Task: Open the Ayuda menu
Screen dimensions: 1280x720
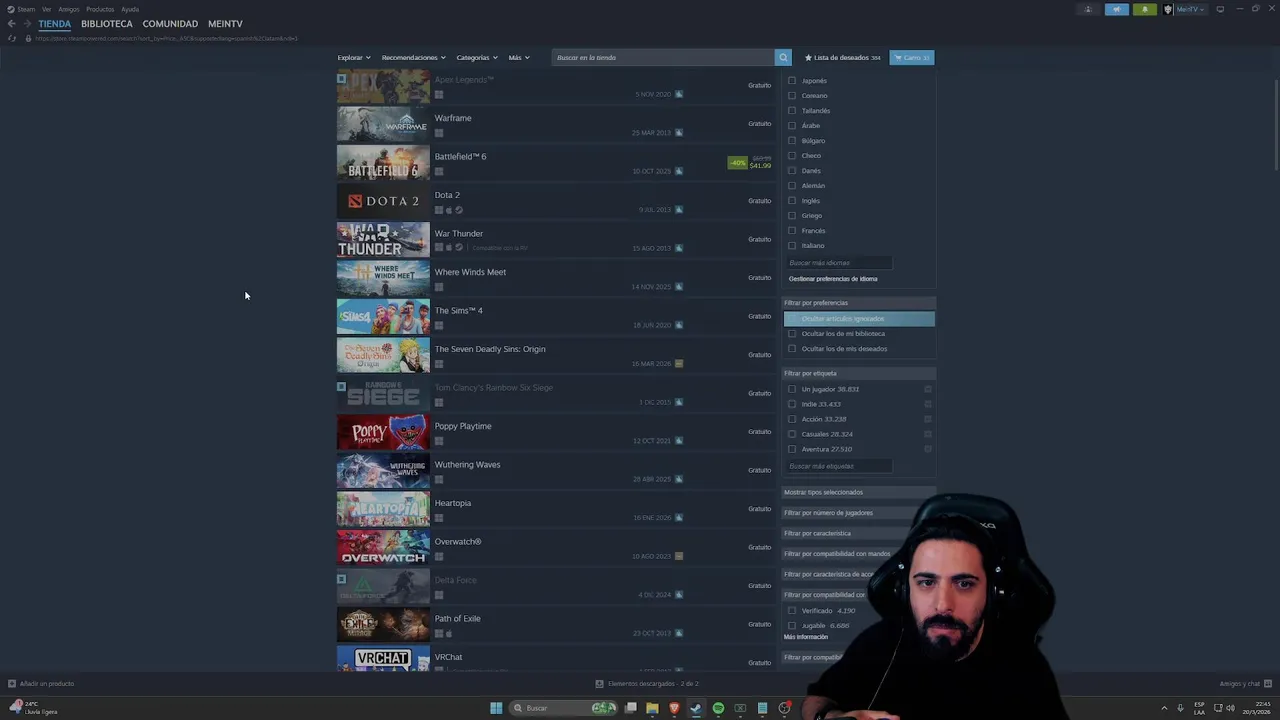Action: point(130,9)
